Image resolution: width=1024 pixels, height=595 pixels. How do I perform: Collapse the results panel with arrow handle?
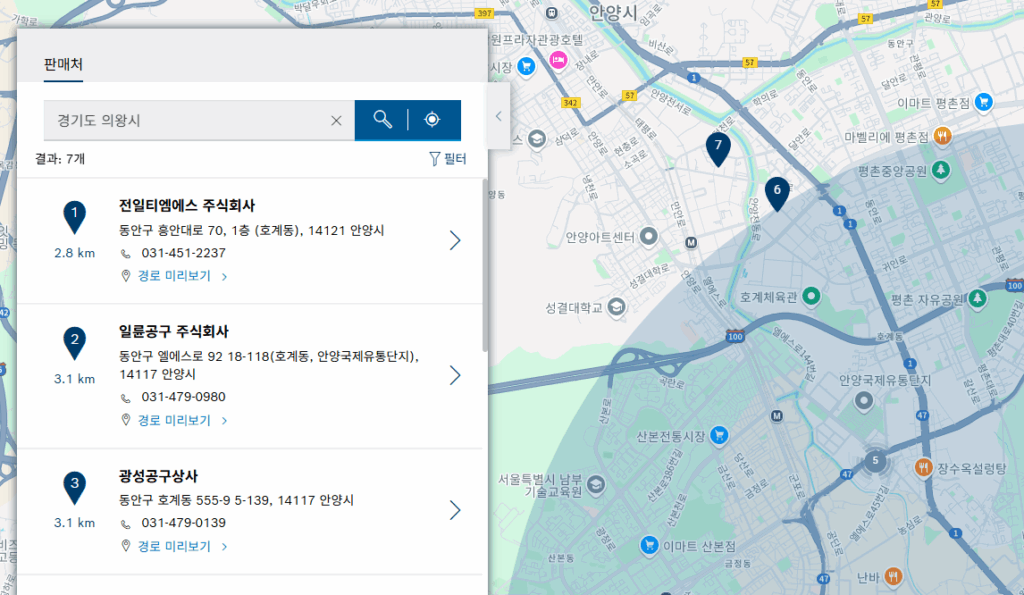tap(499, 116)
